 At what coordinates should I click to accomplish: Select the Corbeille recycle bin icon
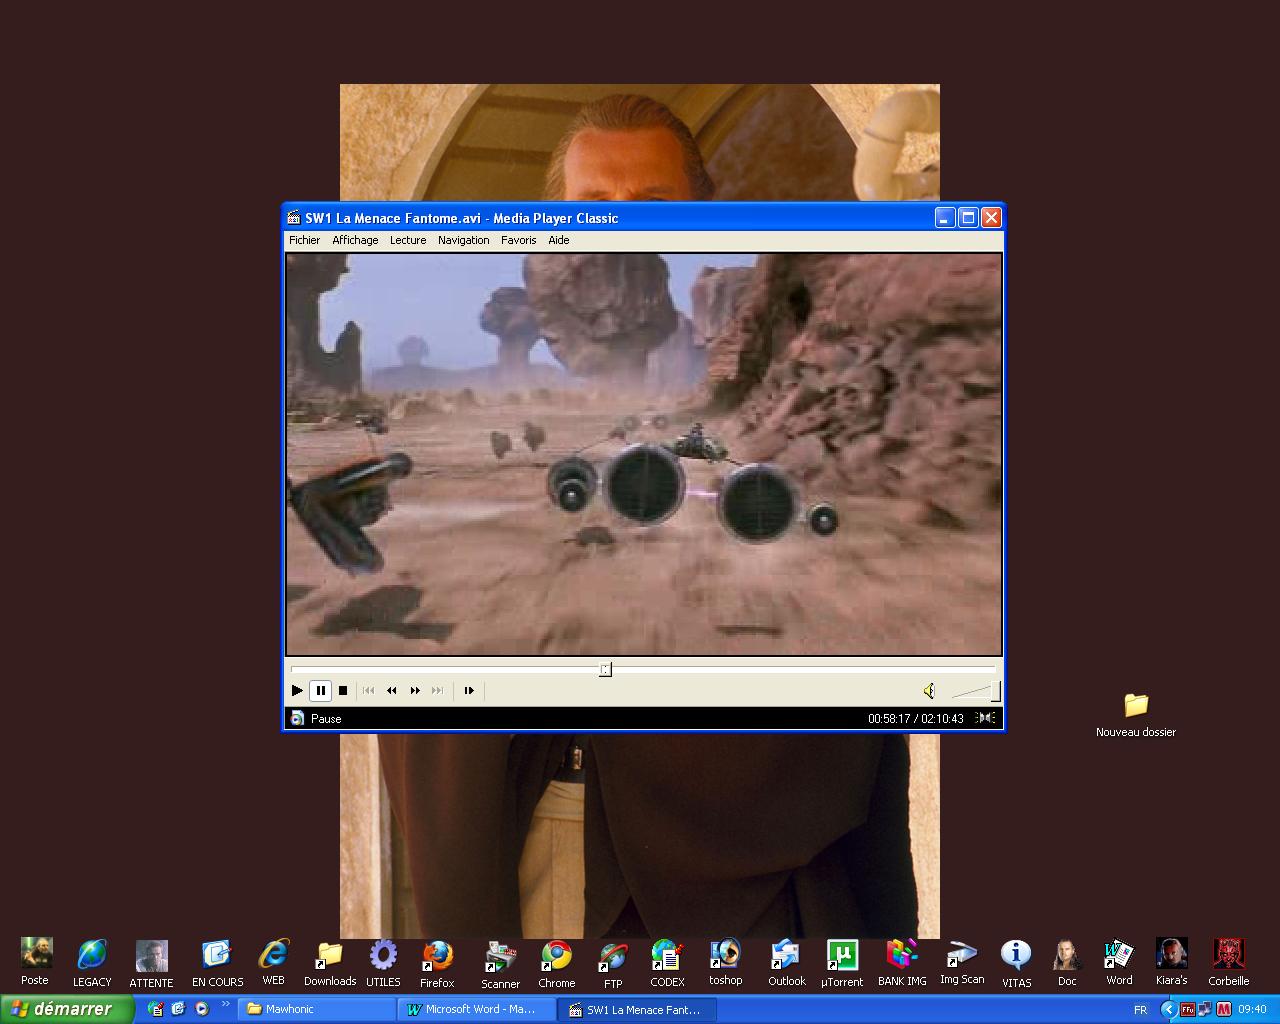click(1228, 963)
